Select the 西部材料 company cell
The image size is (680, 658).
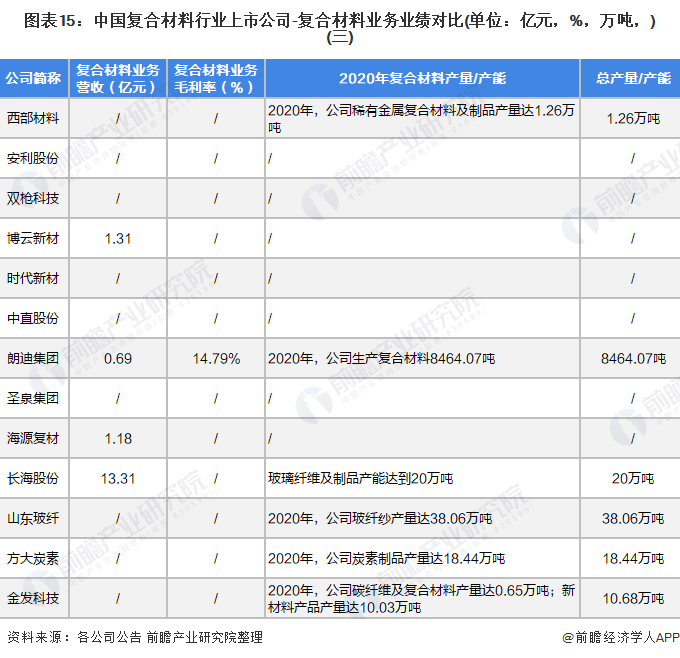(33, 118)
